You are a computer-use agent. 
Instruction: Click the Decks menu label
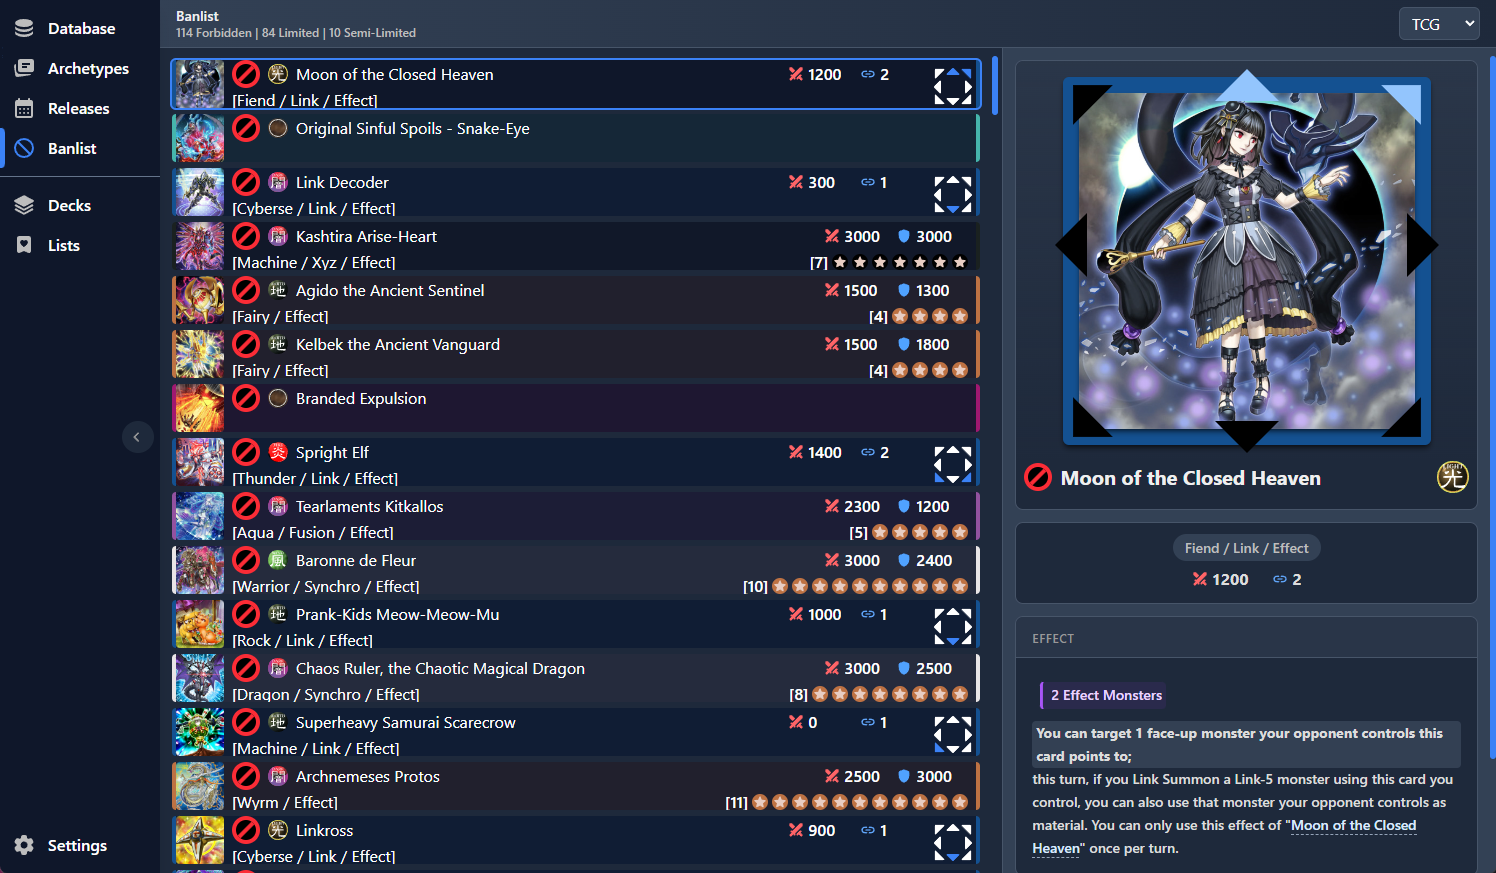coord(69,205)
